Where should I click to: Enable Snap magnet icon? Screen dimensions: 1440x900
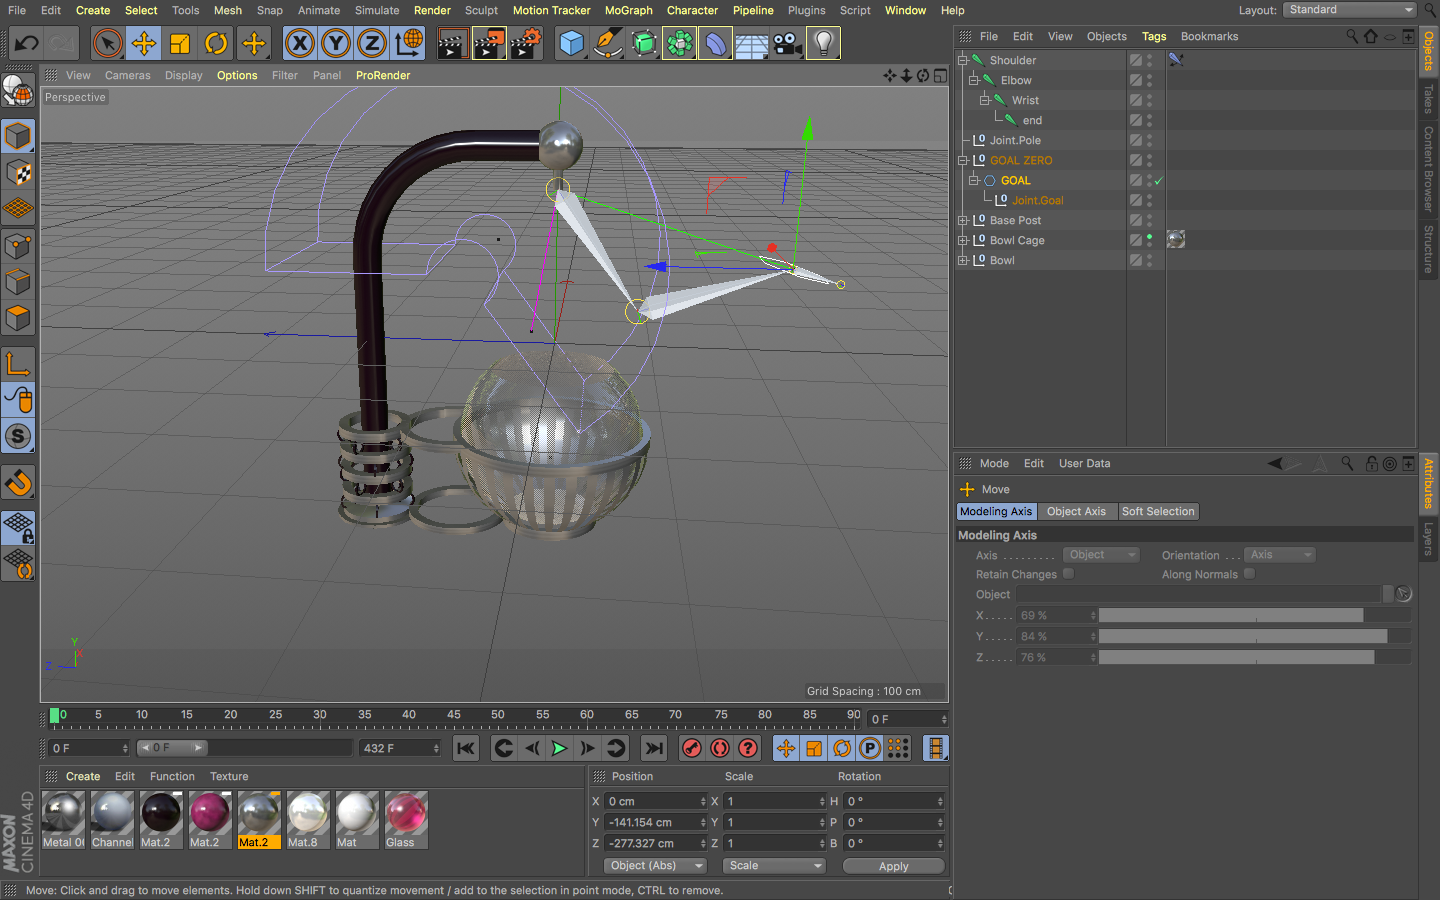[18, 483]
